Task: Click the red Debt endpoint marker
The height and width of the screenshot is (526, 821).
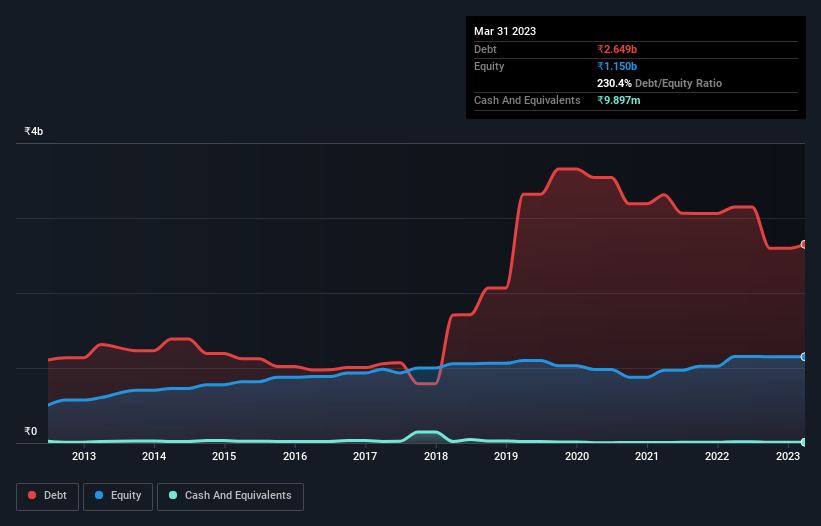Action: click(x=804, y=244)
